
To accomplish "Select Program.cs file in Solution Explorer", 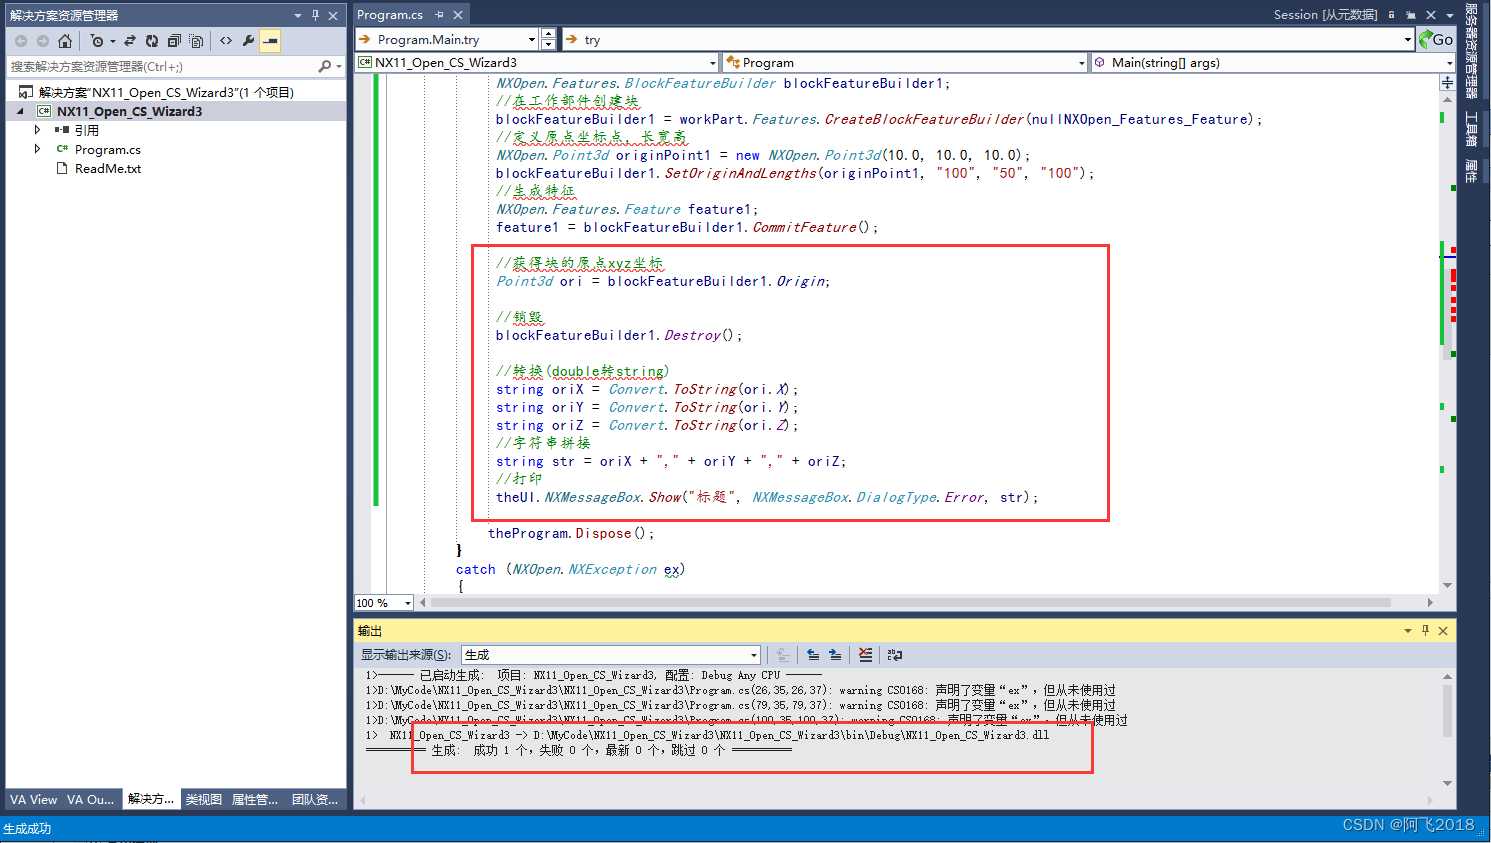I will (x=107, y=149).
